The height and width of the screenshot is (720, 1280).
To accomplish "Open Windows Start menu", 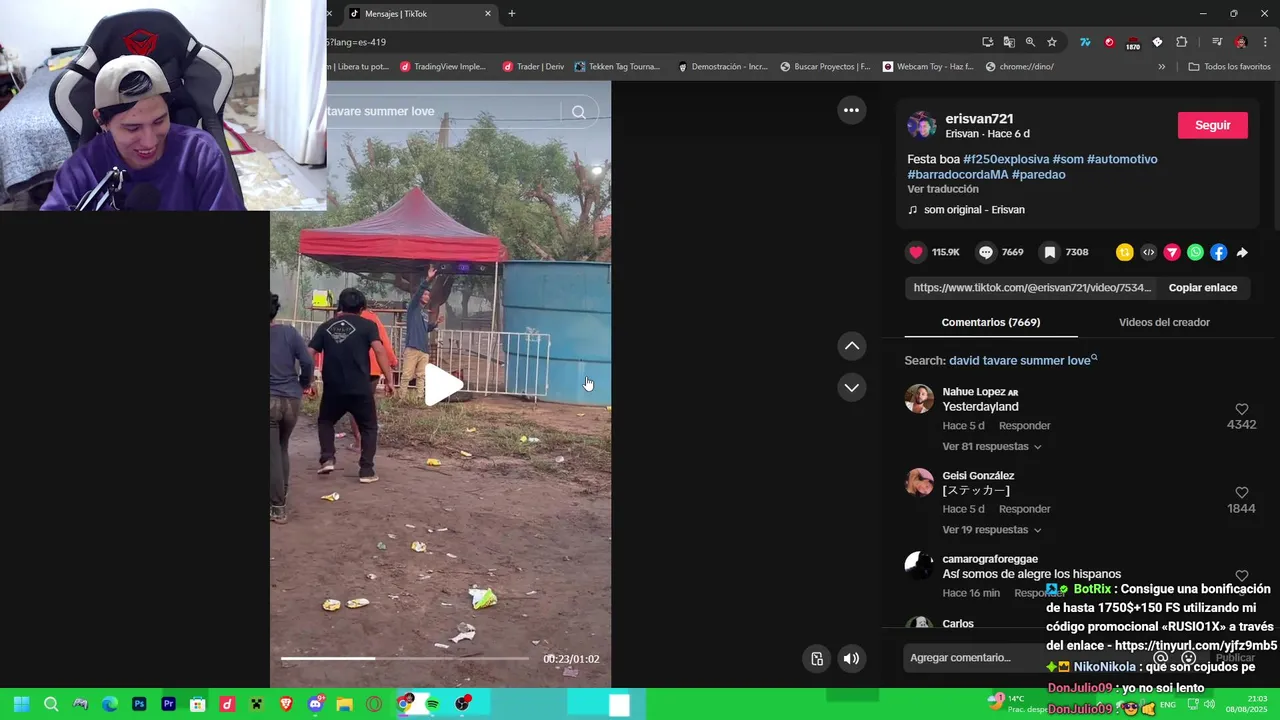I will (x=21, y=704).
